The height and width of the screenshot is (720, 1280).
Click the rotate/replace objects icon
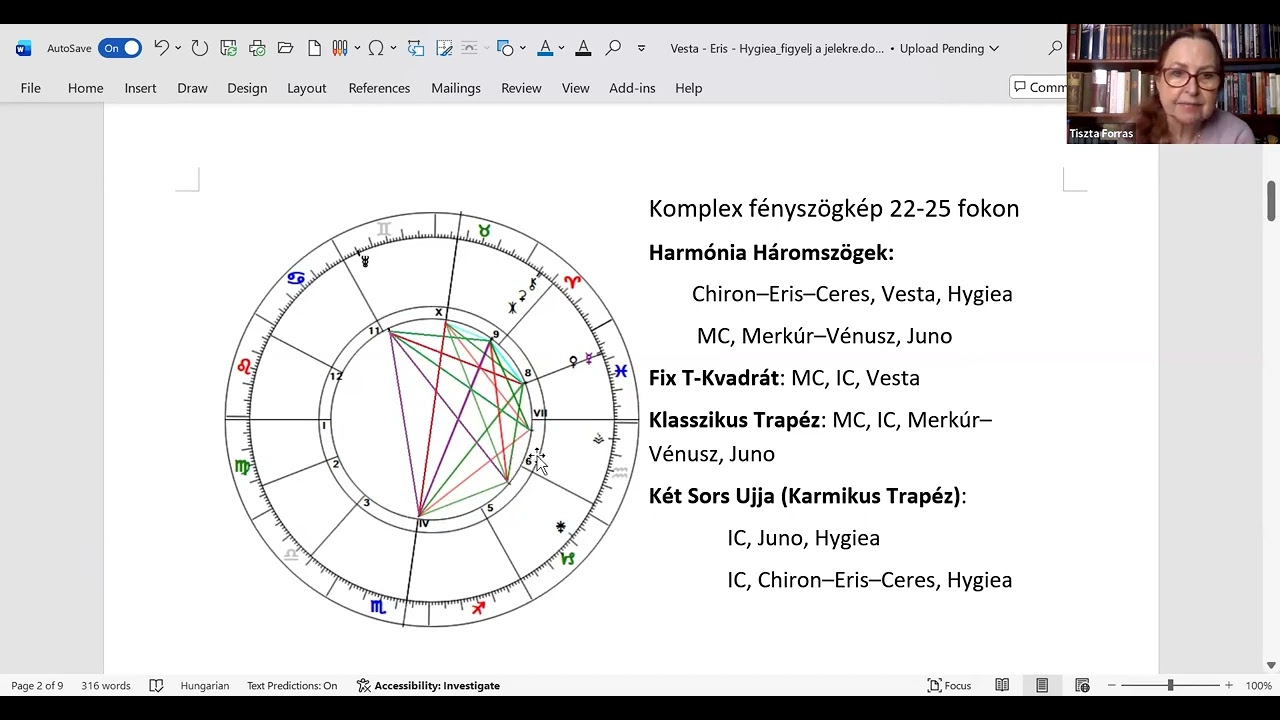tap(416, 48)
